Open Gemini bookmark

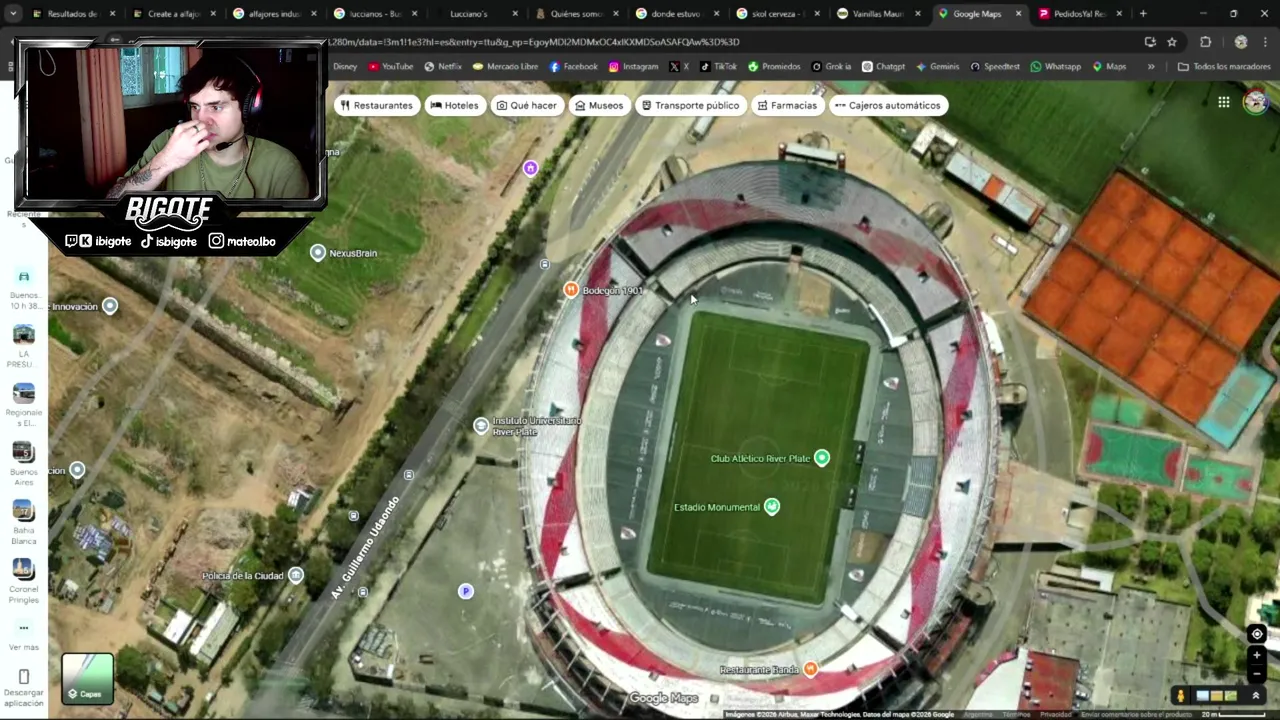pyautogui.click(x=937, y=67)
